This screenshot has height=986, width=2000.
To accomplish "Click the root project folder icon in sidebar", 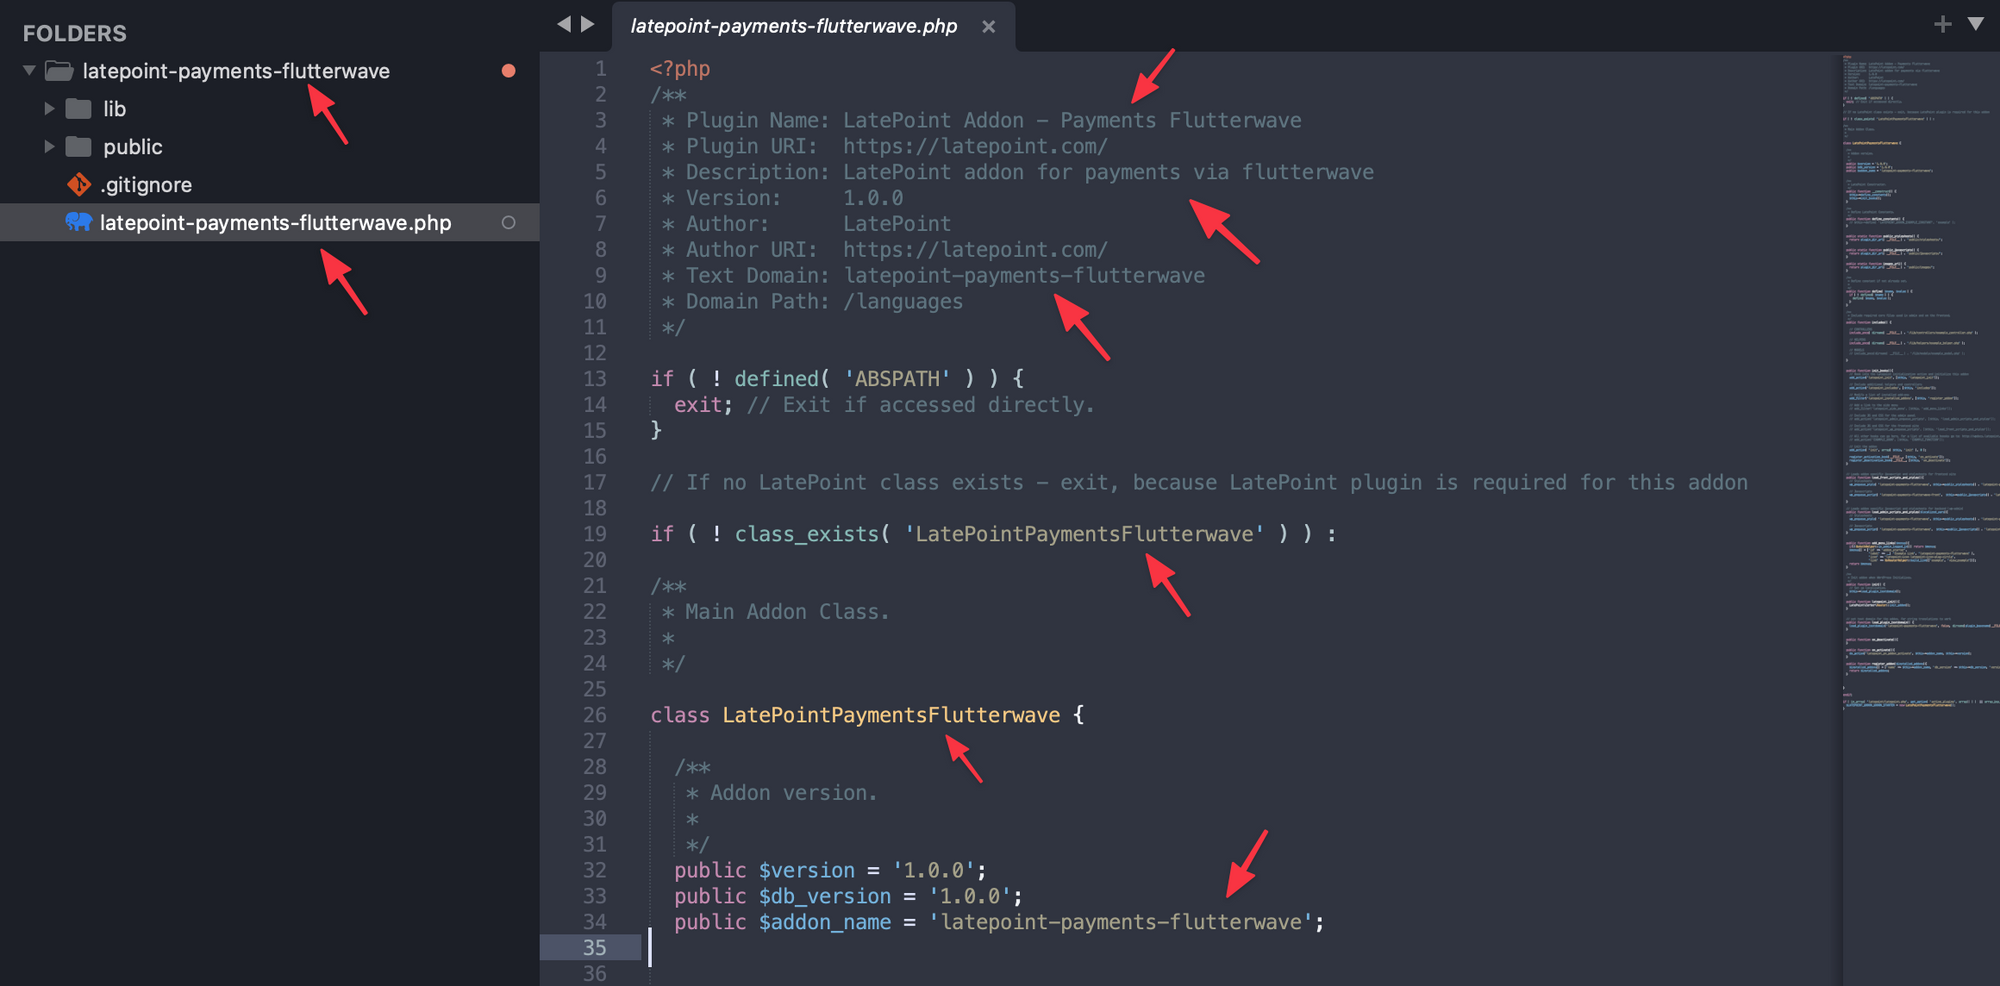I will click(58, 70).
